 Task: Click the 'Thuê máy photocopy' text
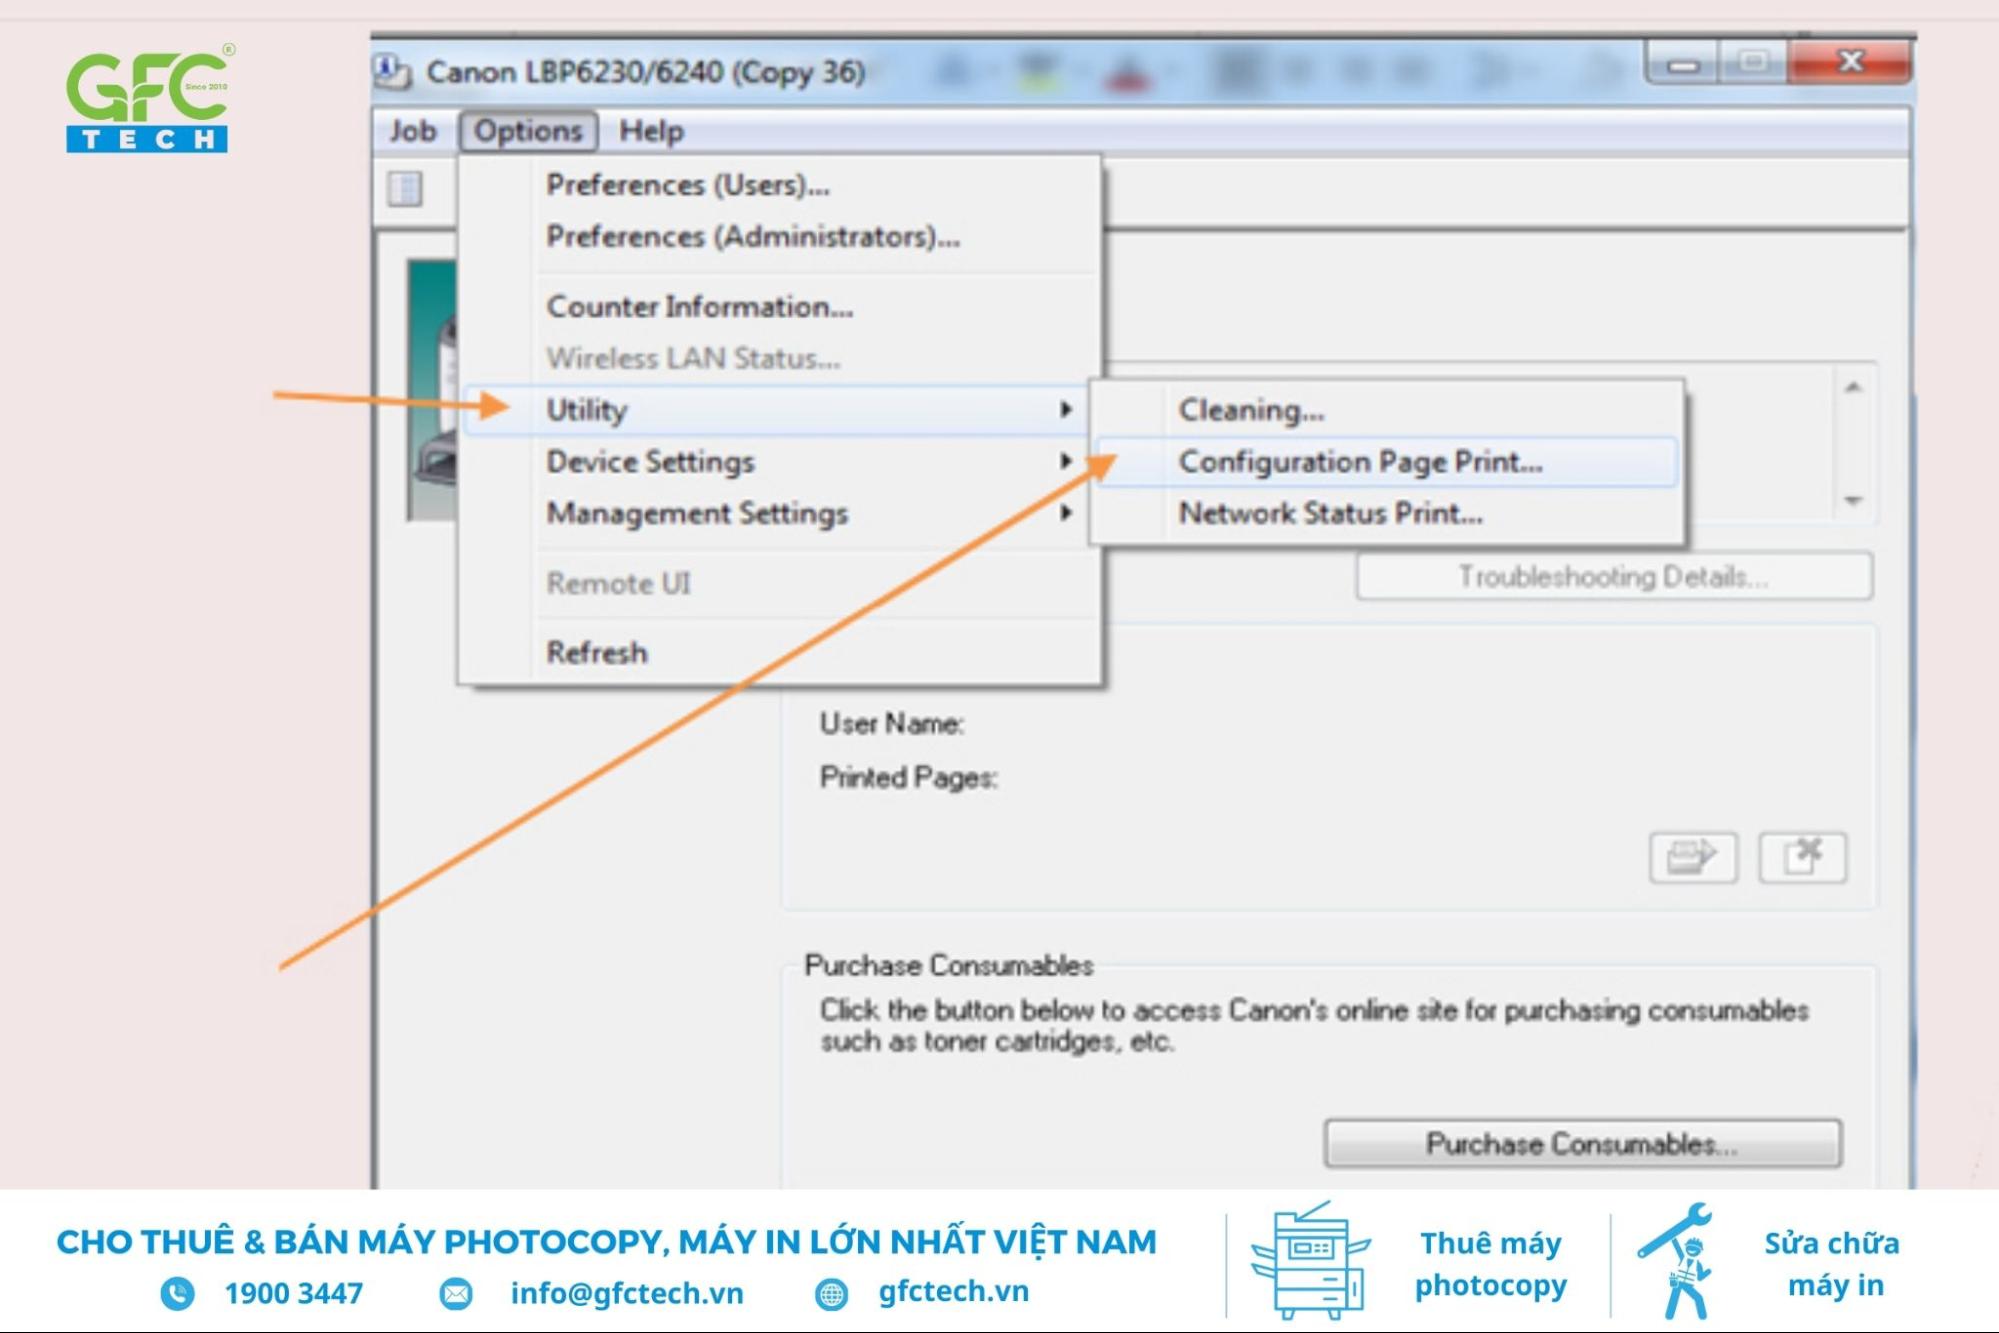[1490, 1264]
